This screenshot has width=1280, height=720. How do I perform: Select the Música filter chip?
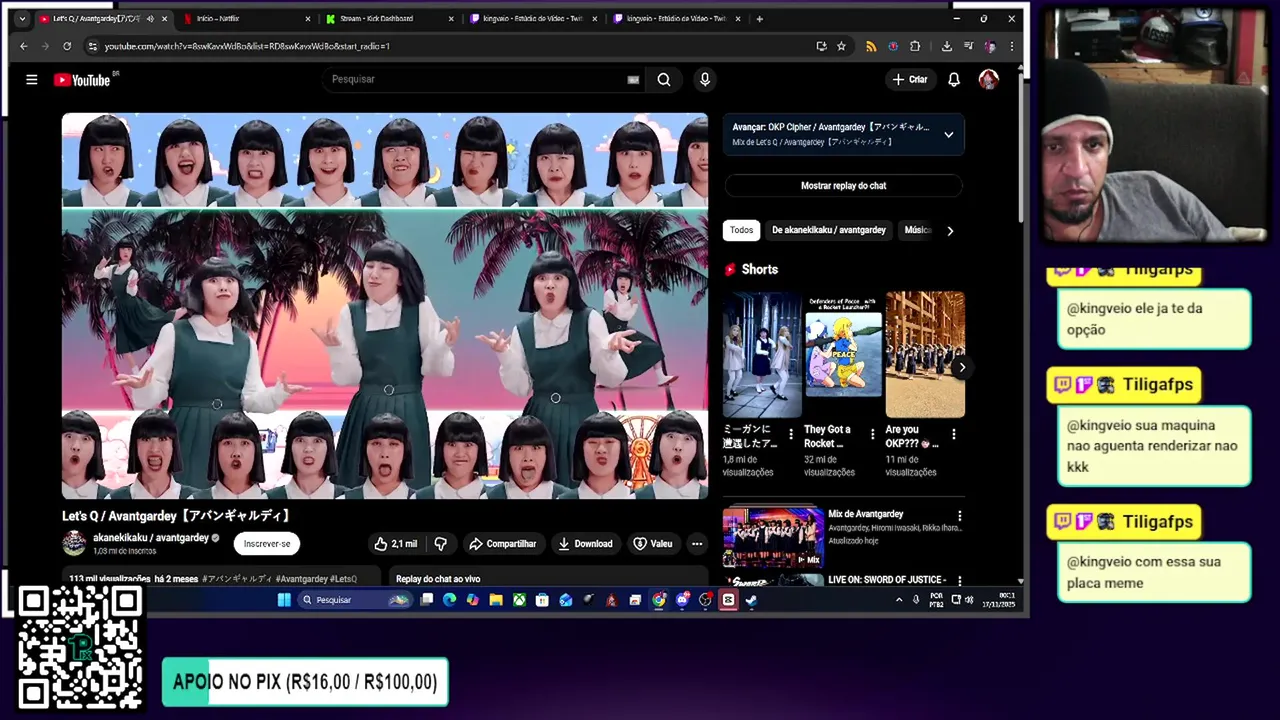click(x=918, y=230)
